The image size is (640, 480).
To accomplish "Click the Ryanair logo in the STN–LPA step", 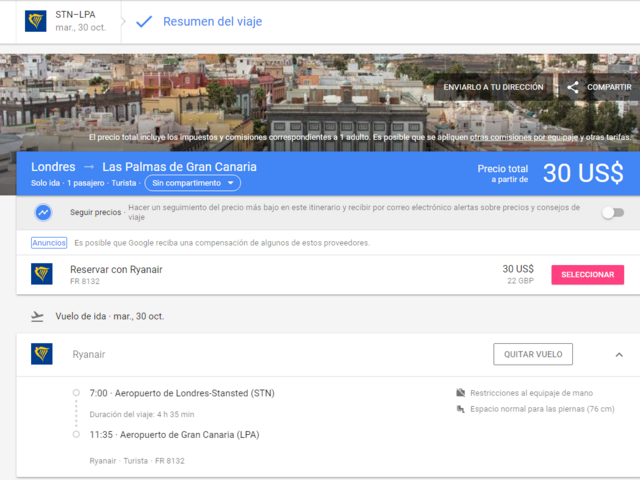I will pyautogui.click(x=36, y=21).
